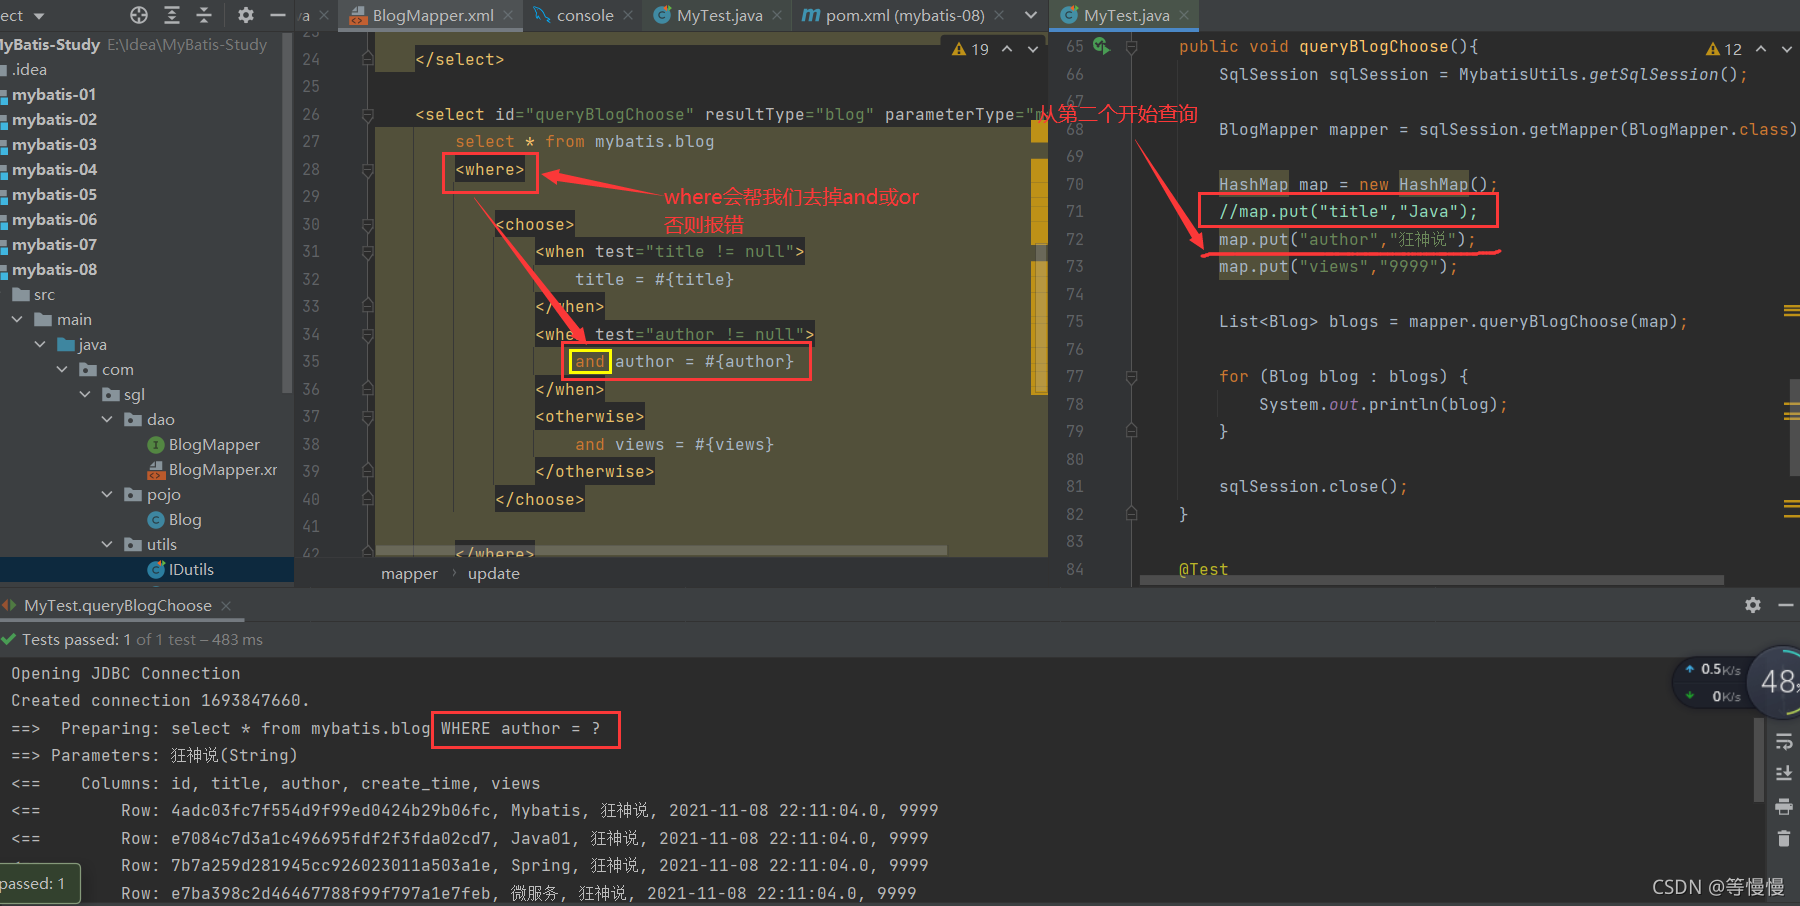Click the Collapse All icon in Project toolbar
This screenshot has width=1800, height=906.
[204, 15]
